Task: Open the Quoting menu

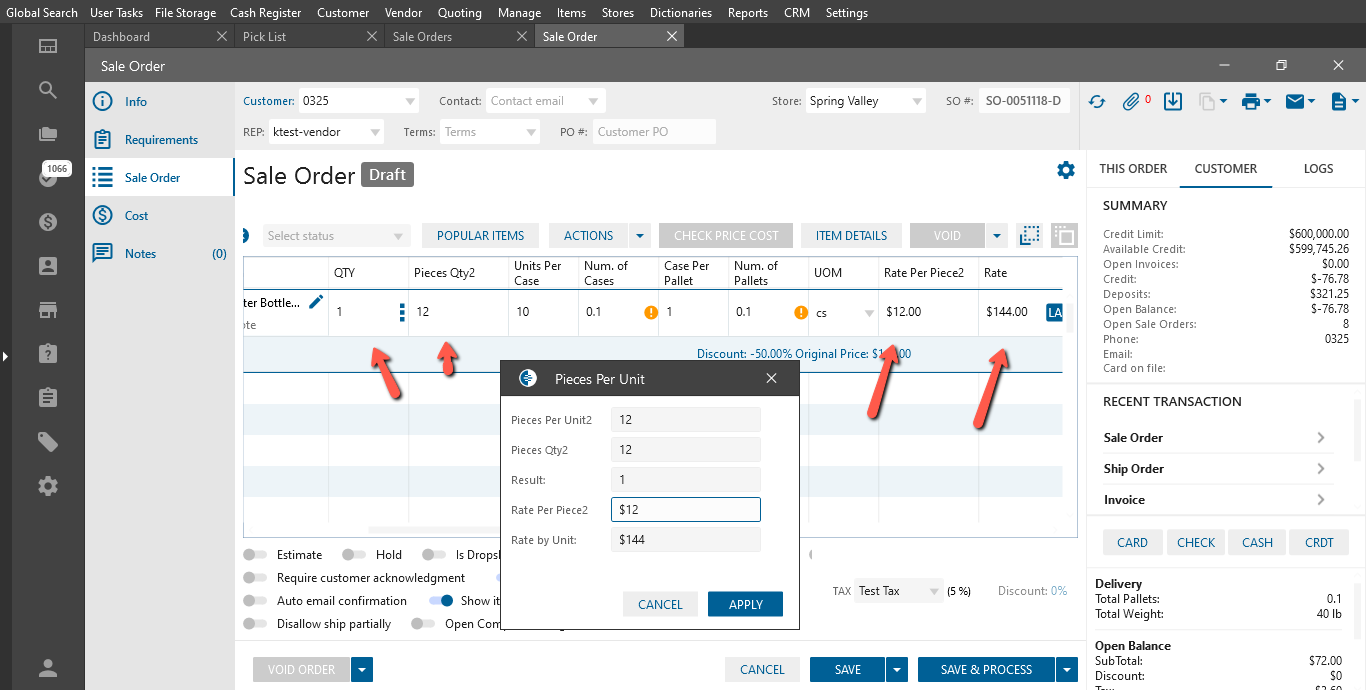Action: (459, 13)
